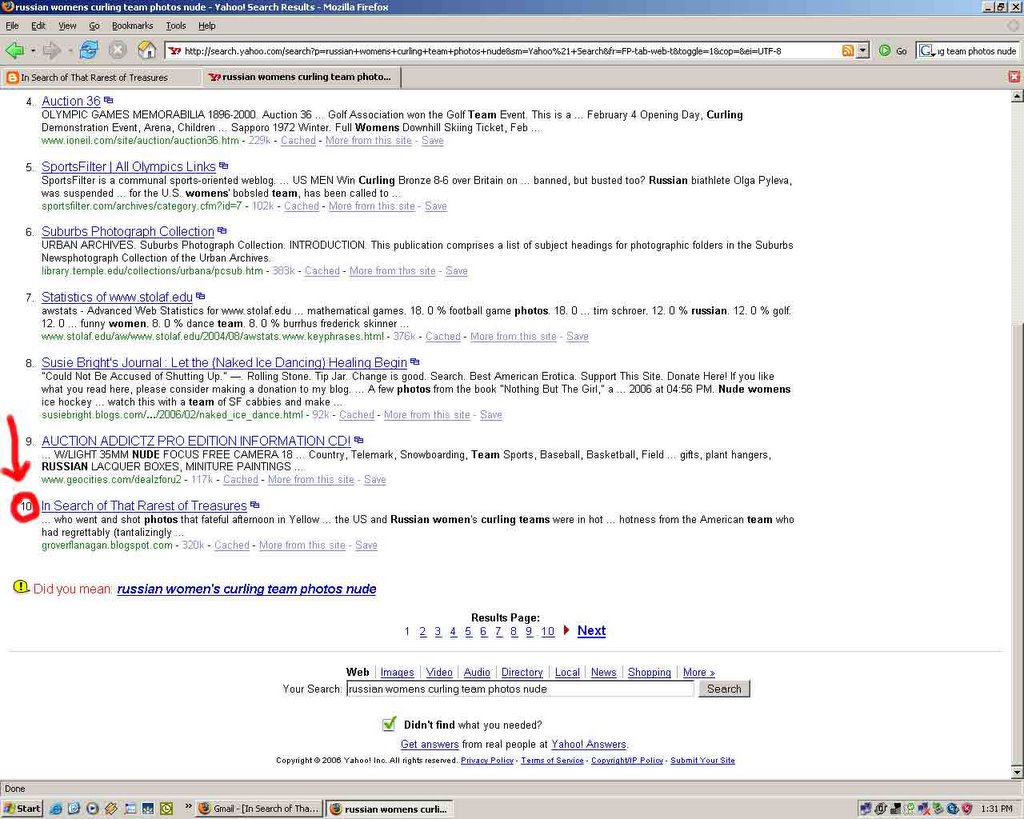This screenshot has height=819, width=1024.
Task: Switch to News search
Action: coord(603,672)
